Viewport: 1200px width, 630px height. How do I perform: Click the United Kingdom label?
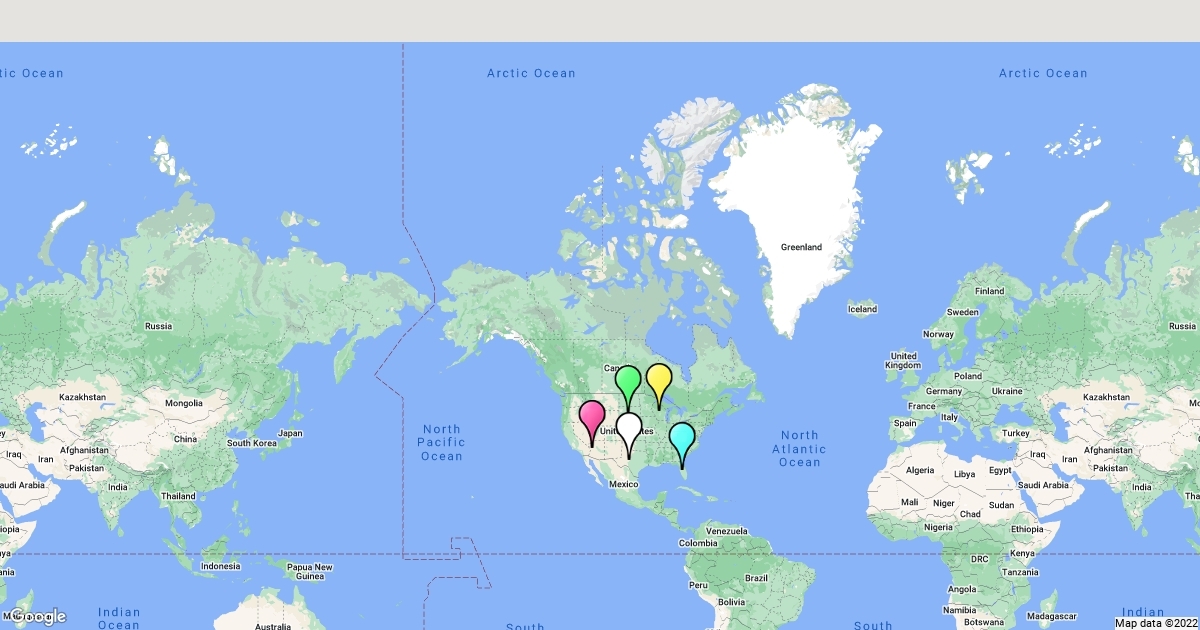coord(903,360)
